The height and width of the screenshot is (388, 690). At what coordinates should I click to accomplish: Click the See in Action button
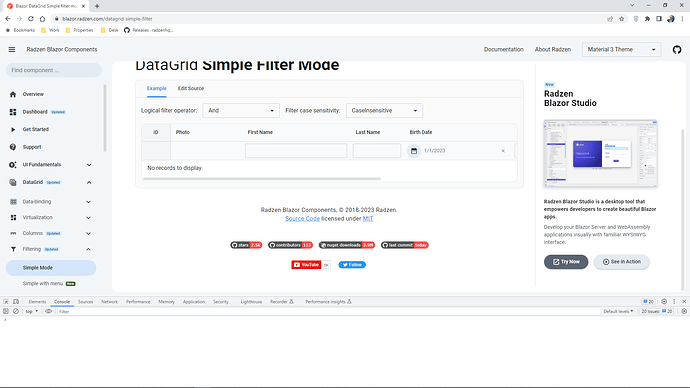(621, 262)
